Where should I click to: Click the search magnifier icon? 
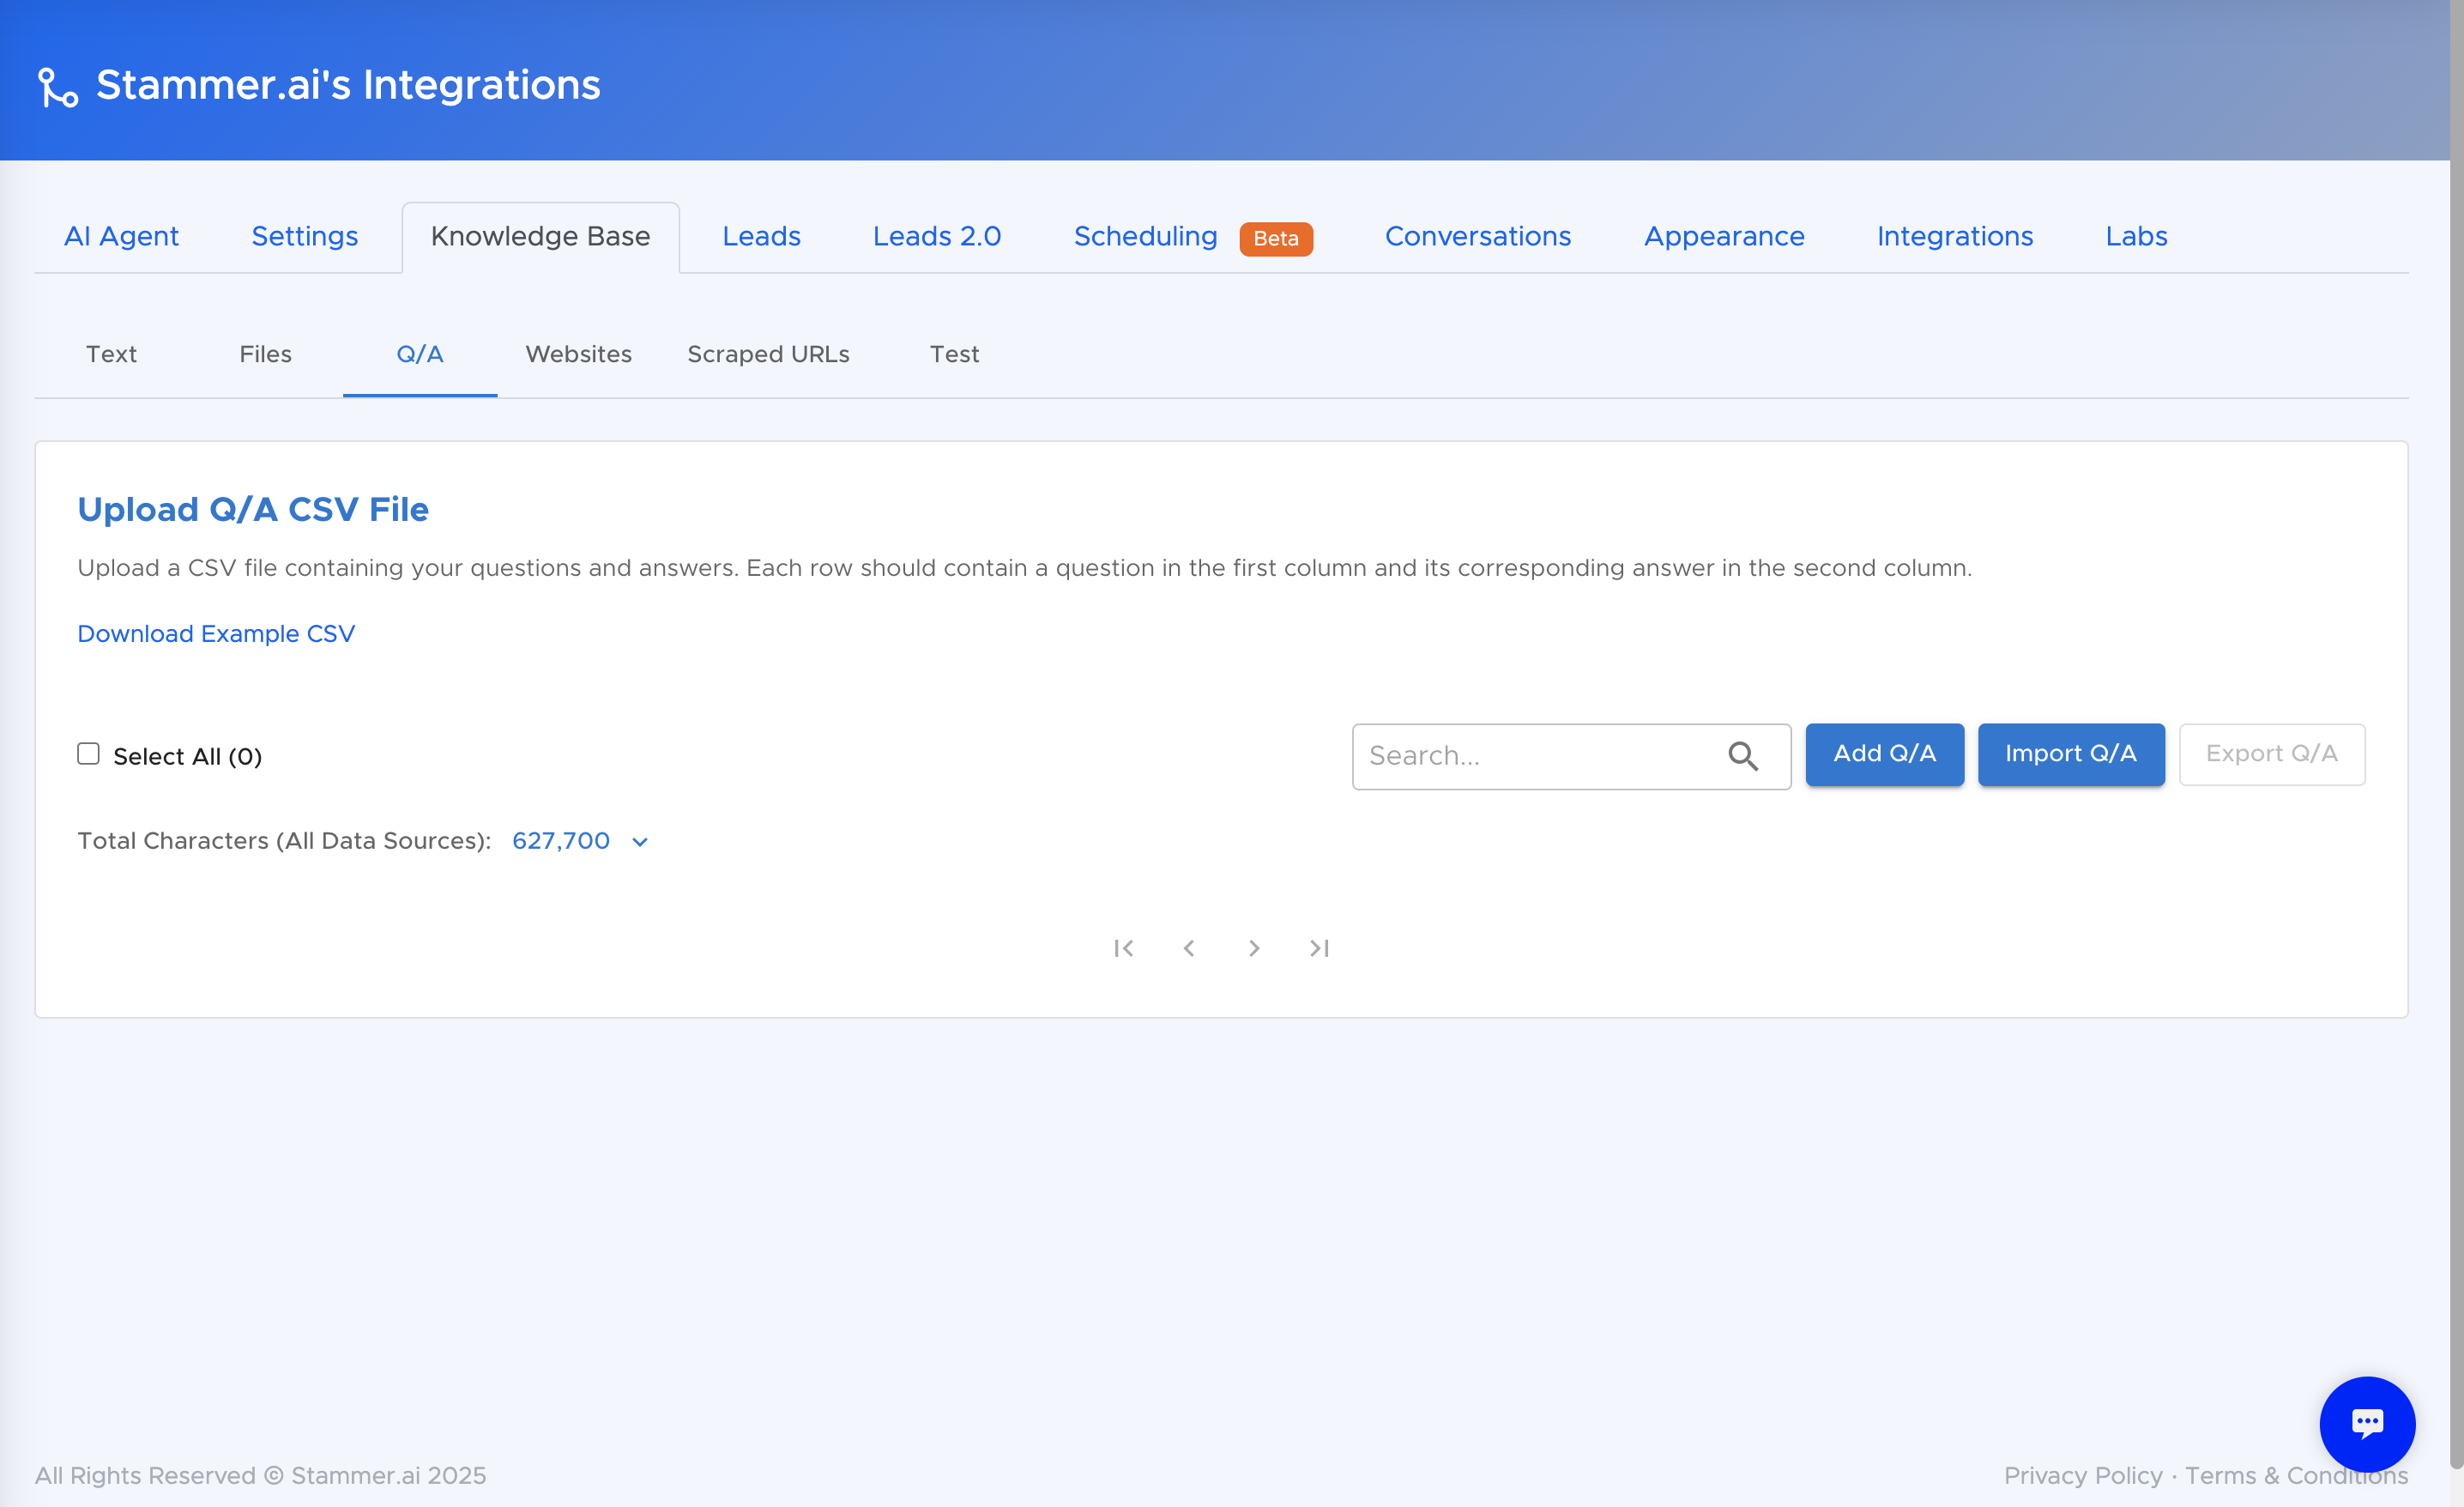[x=1743, y=756]
